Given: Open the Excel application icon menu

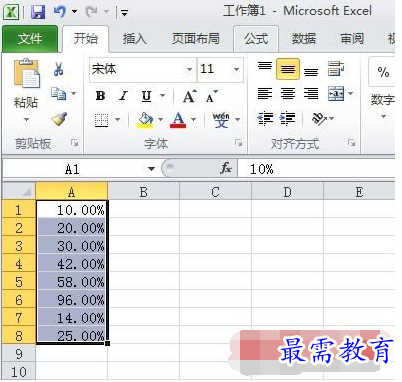Looking at the screenshot, I should click(11, 12).
